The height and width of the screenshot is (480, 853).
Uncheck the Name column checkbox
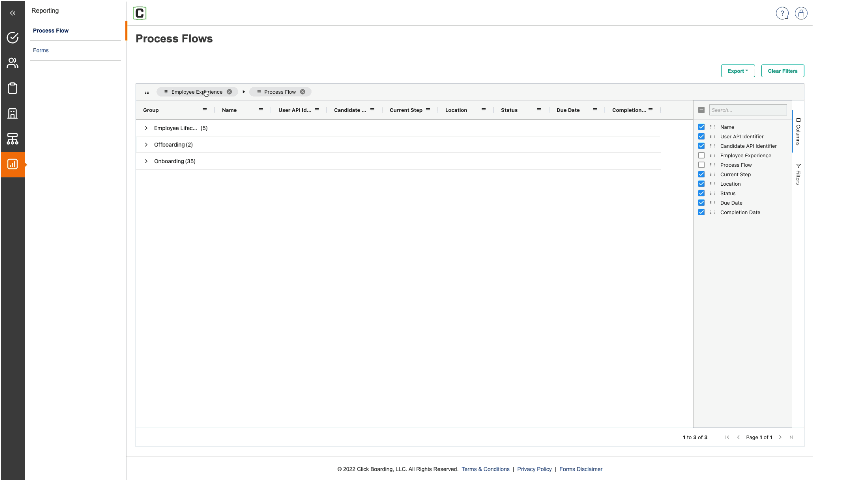pyautogui.click(x=701, y=127)
